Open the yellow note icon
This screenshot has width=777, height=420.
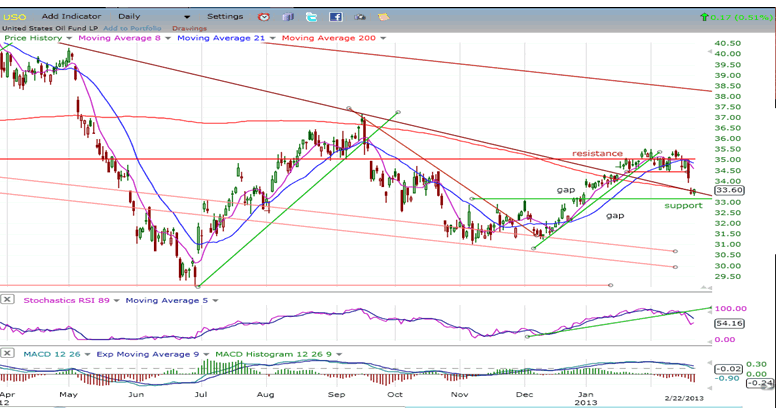point(382,17)
